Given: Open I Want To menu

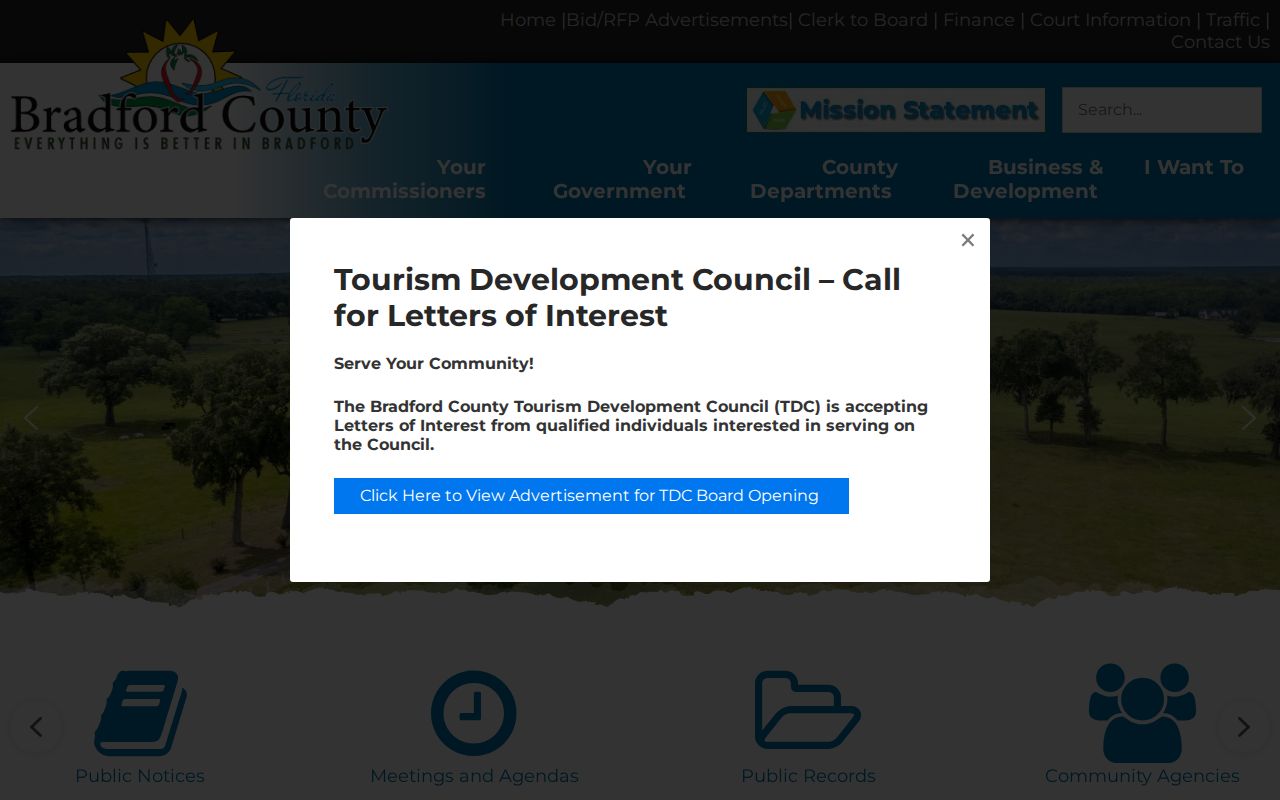Looking at the screenshot, I should point(1194,167).
